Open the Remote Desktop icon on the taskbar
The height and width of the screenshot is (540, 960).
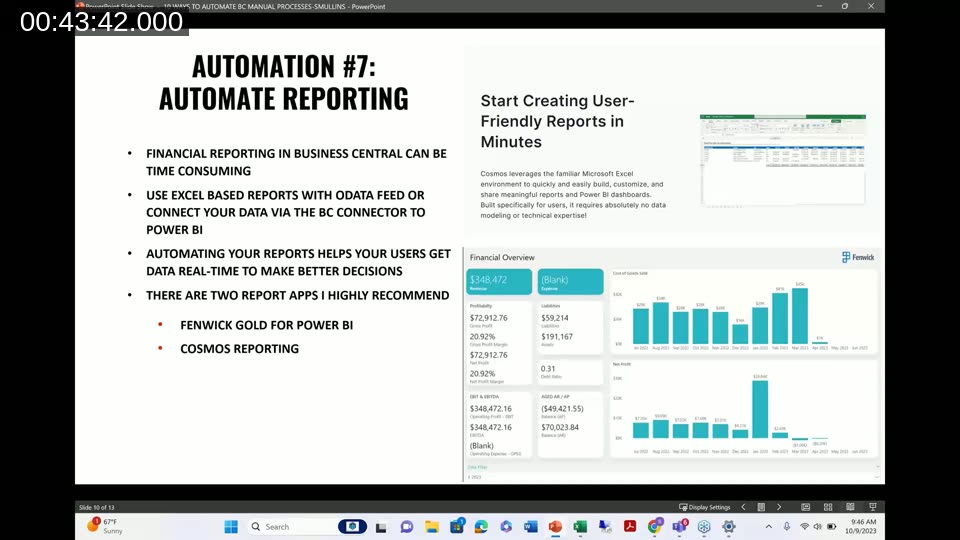click(605, 527)
